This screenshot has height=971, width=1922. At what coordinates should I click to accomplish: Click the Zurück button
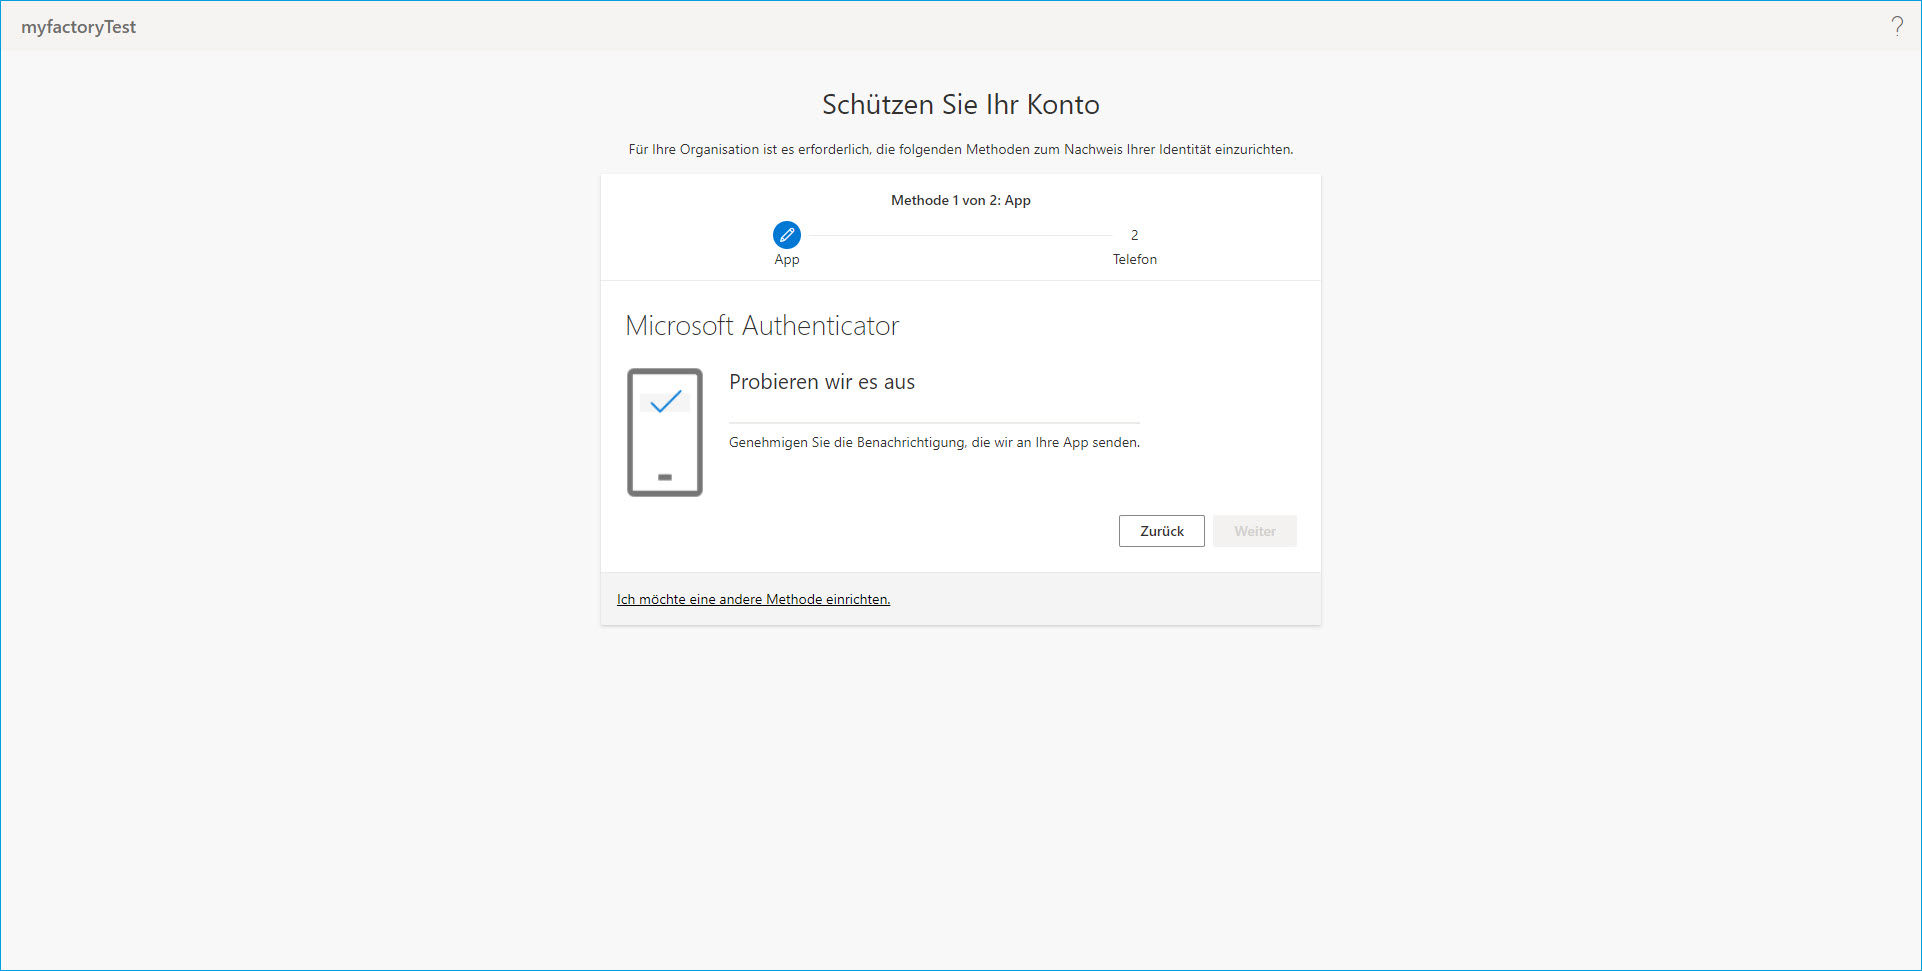tap(1162, 531)
